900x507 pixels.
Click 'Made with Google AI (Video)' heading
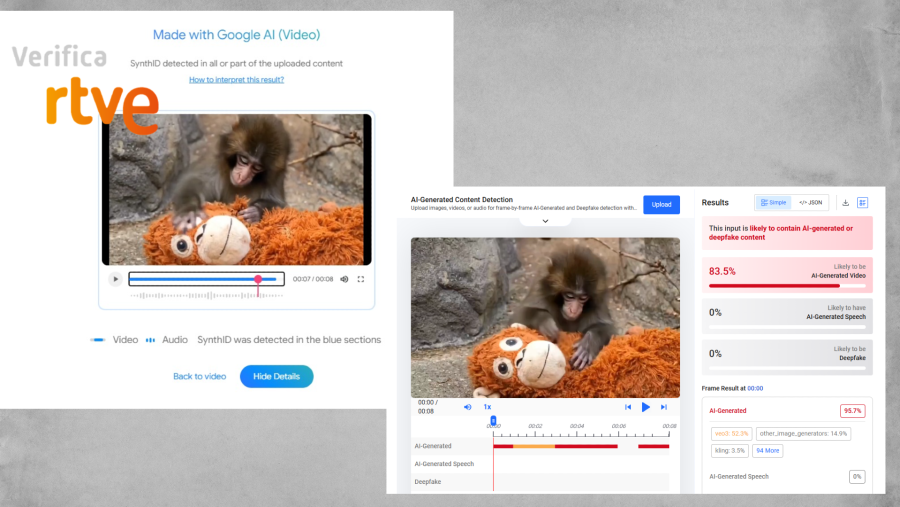(x=236, y=35)
